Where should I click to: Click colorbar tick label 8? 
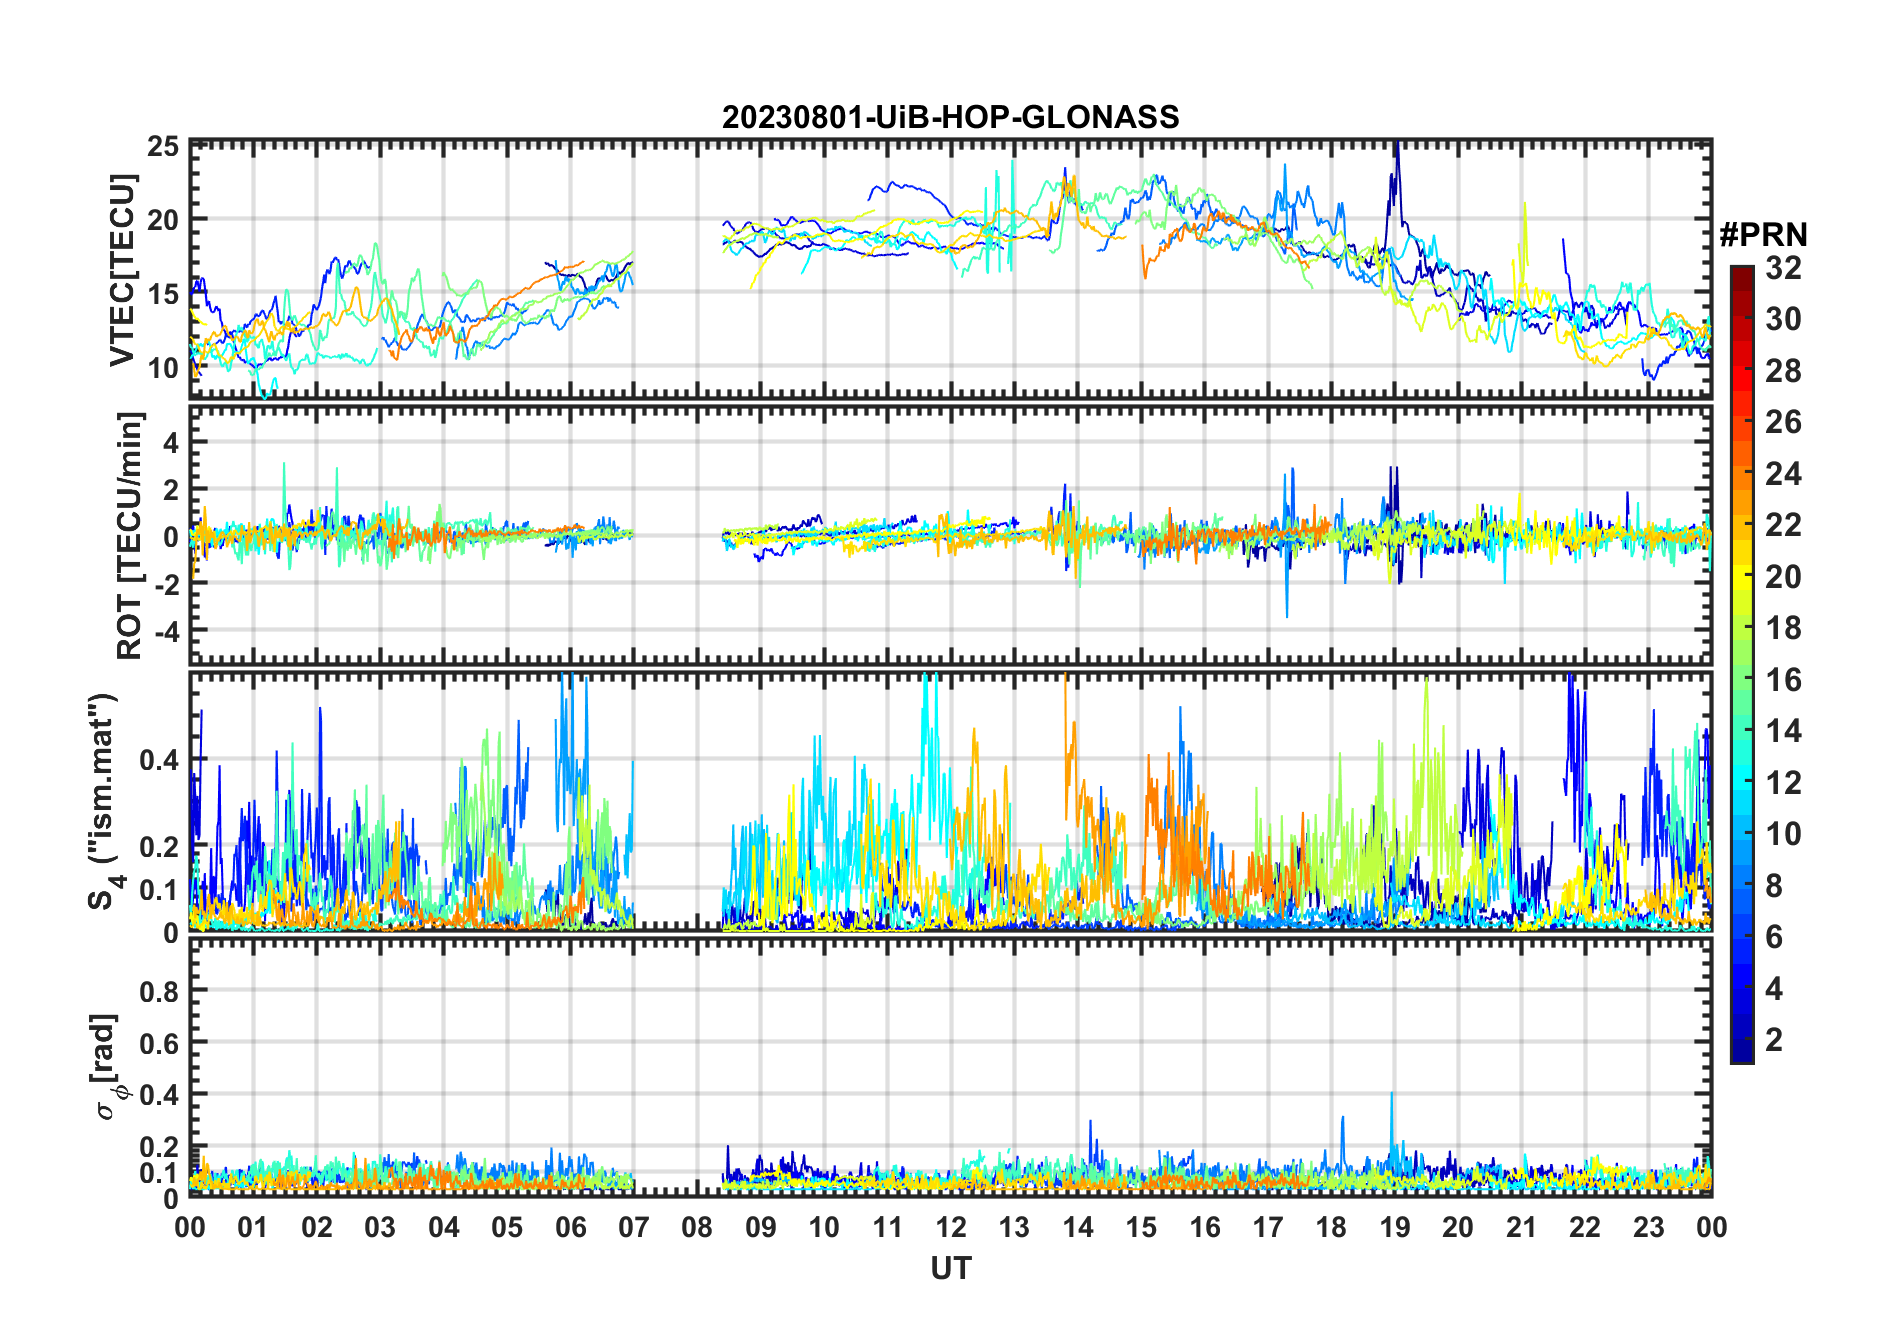1774,886
